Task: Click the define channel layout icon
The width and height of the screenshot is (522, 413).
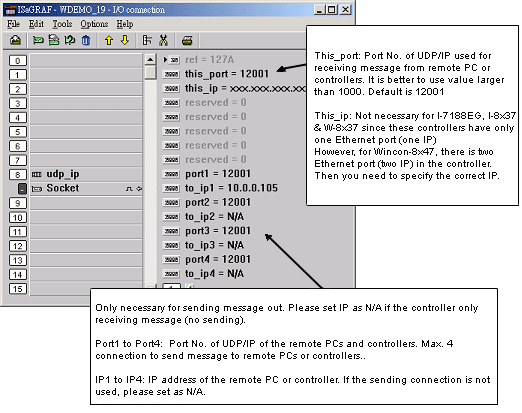Action: click(x=147, y=40)
